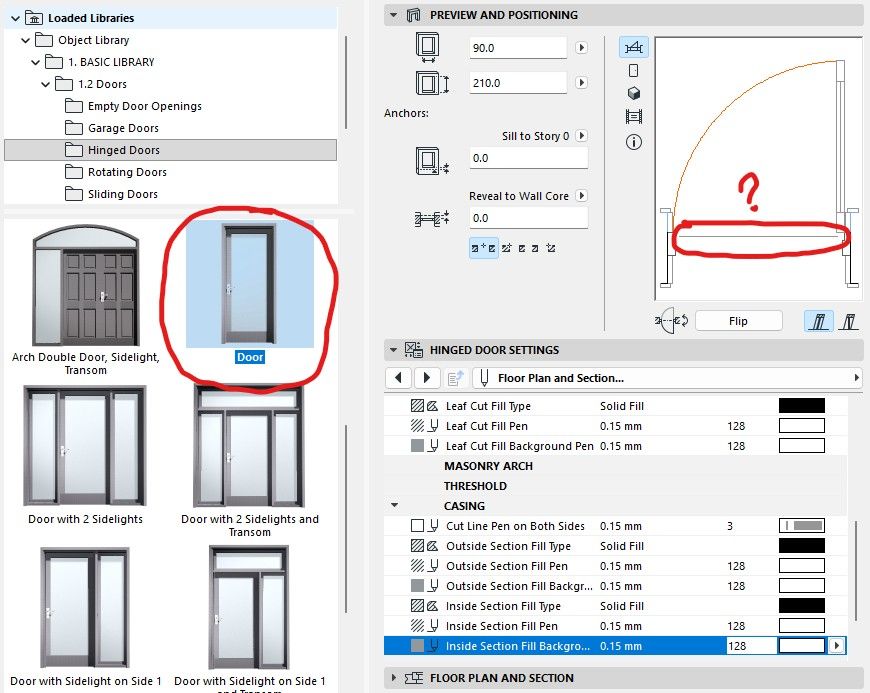The height and width of the screenshot is (693, 870).
Task: Click the Inside Section Fill Type black swatch
Action: click(x=802, y=605)
